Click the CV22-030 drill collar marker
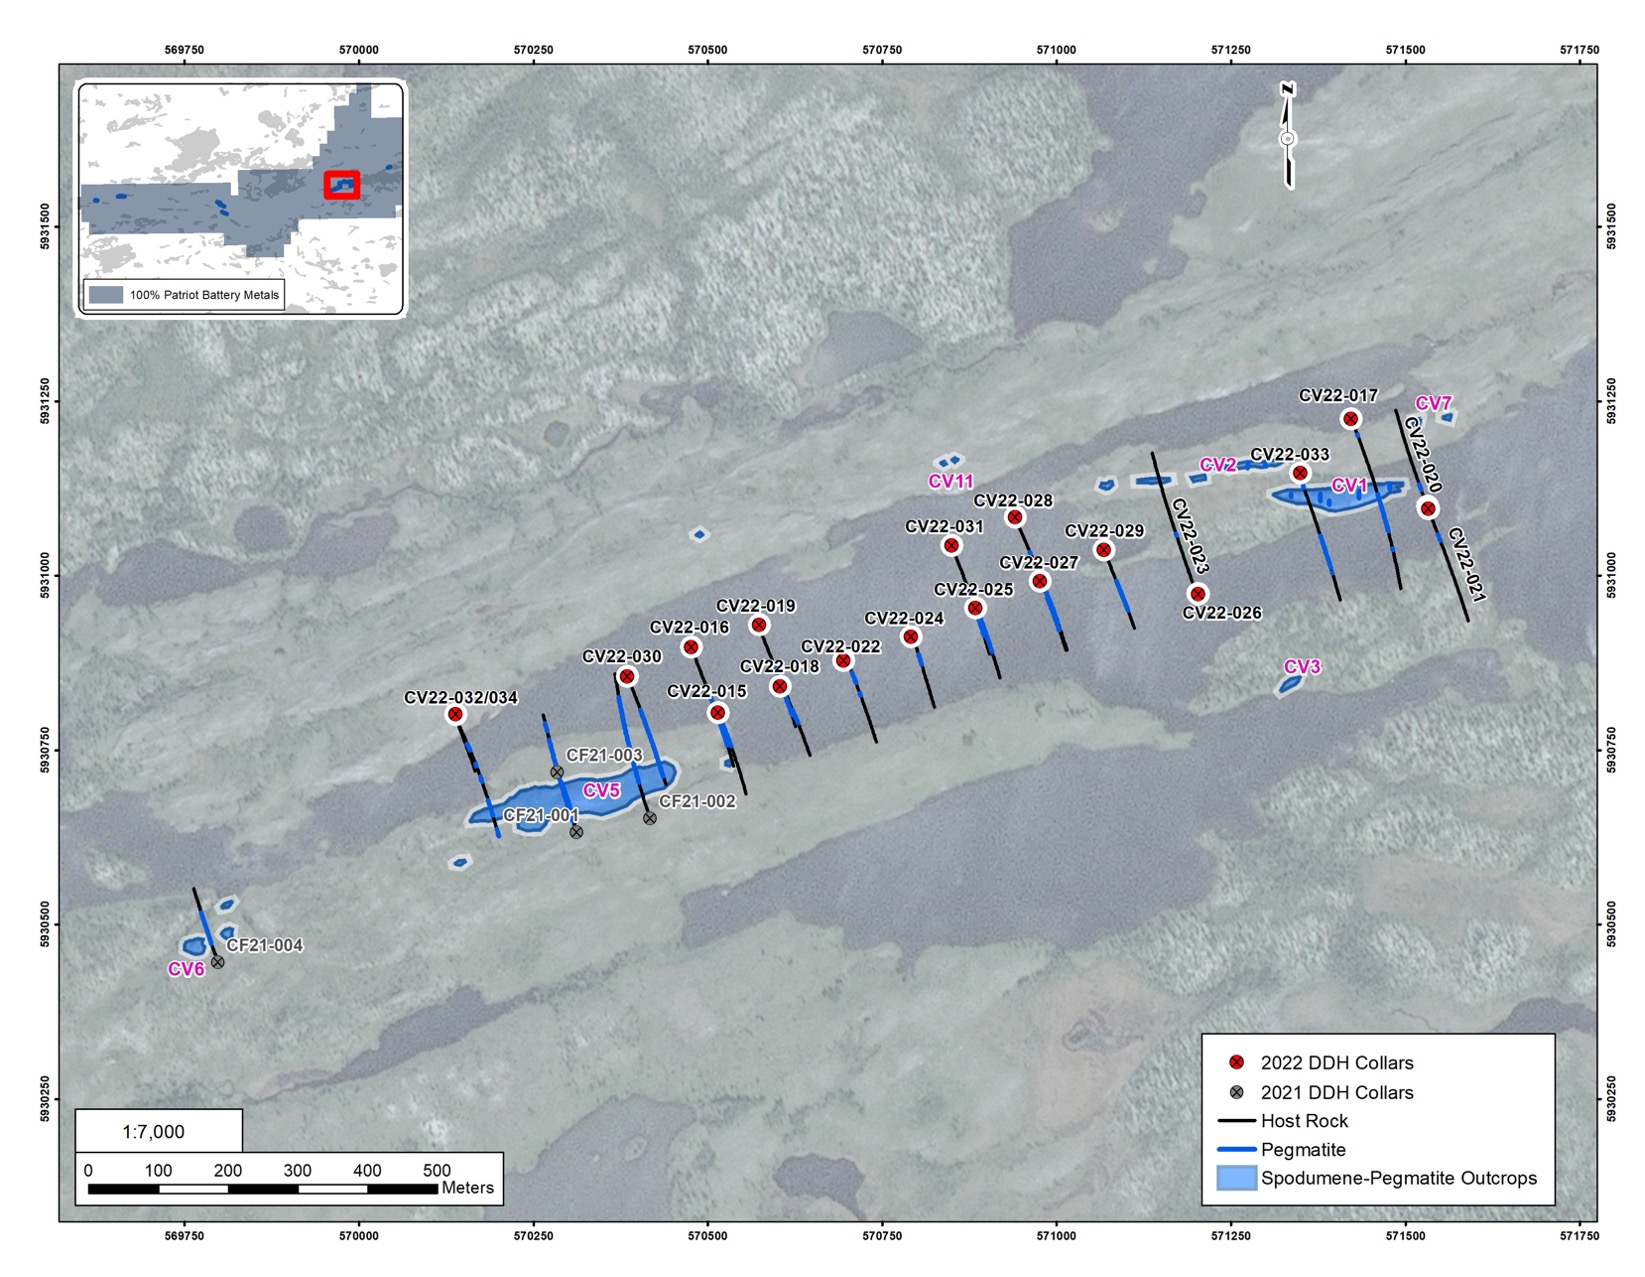The width and height of the screenshot is (1645, 1277). [627, 677]
